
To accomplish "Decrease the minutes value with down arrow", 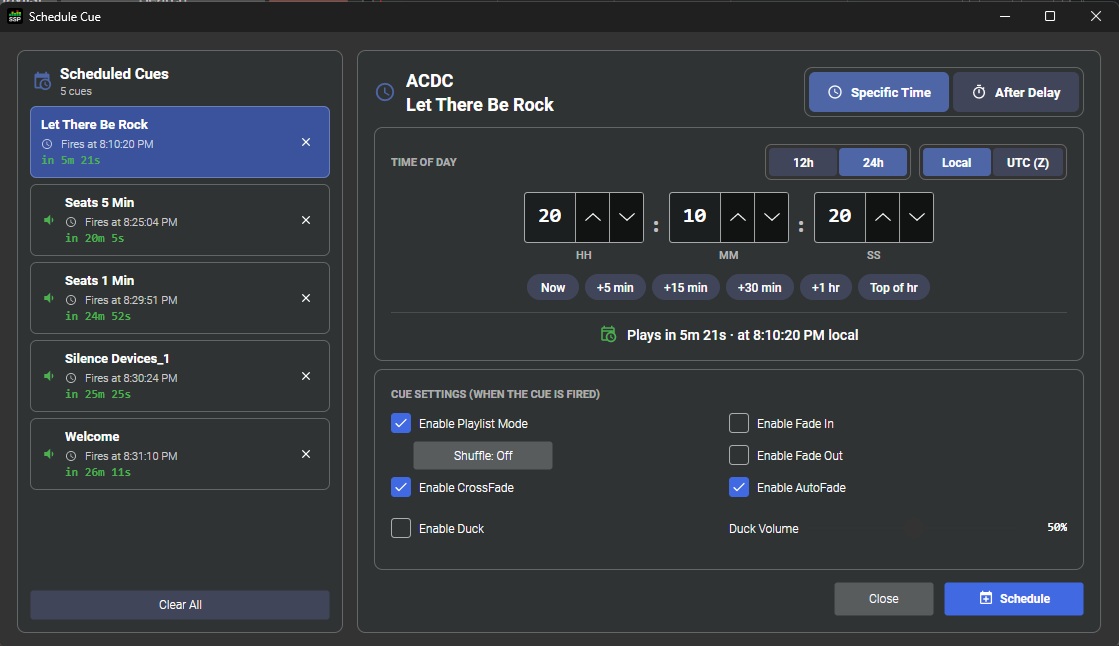I will [x=771, y=217].
